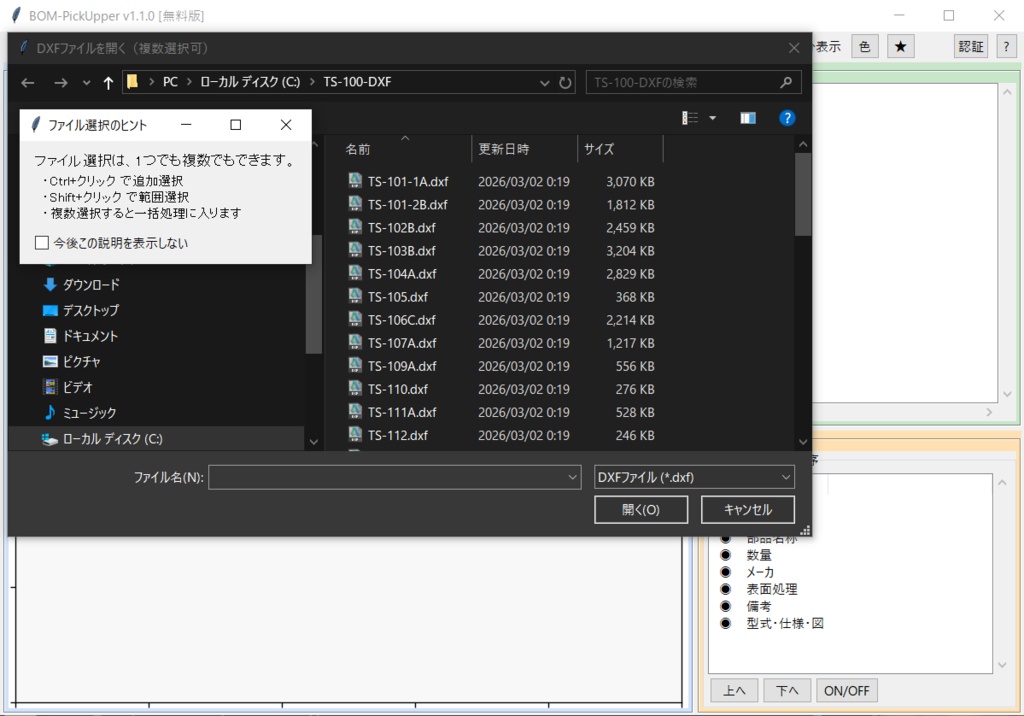
Task: Click the キャンセル cancel button
Action: coord(748,510)
